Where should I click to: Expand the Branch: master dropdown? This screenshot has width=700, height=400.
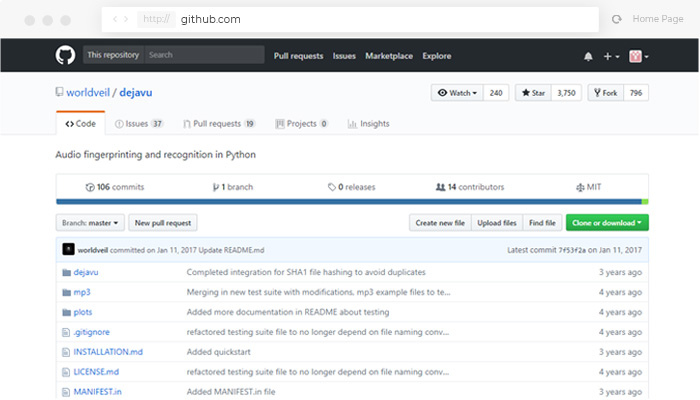pos(90,223)
